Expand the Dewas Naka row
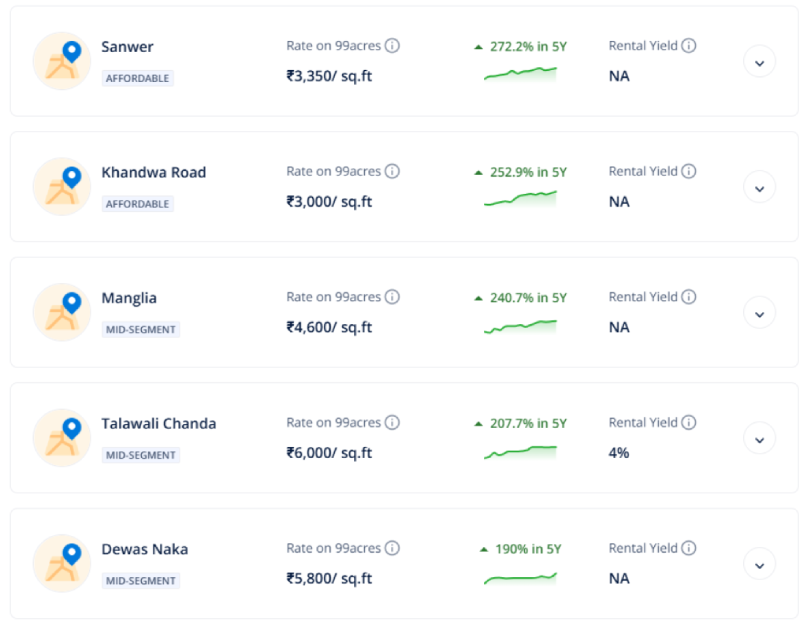Viewport: 807px width, 629px height. point(759,564)
